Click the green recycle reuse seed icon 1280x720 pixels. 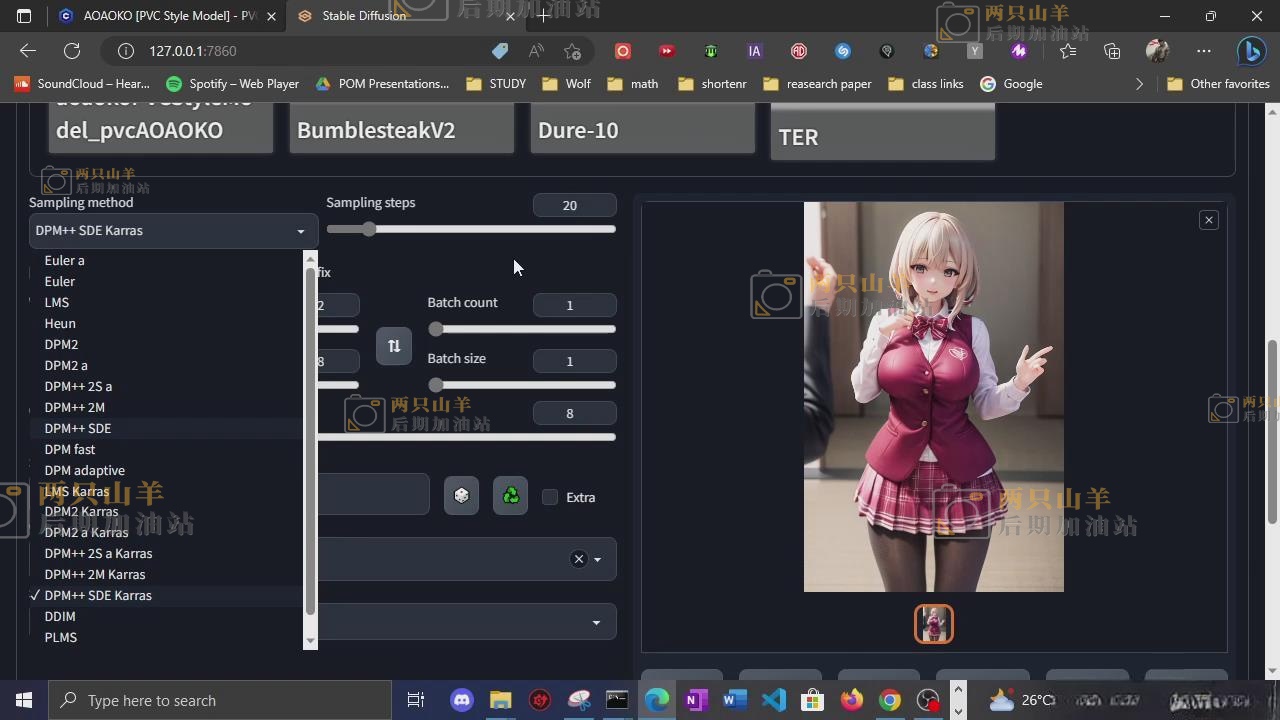(510, 496)
